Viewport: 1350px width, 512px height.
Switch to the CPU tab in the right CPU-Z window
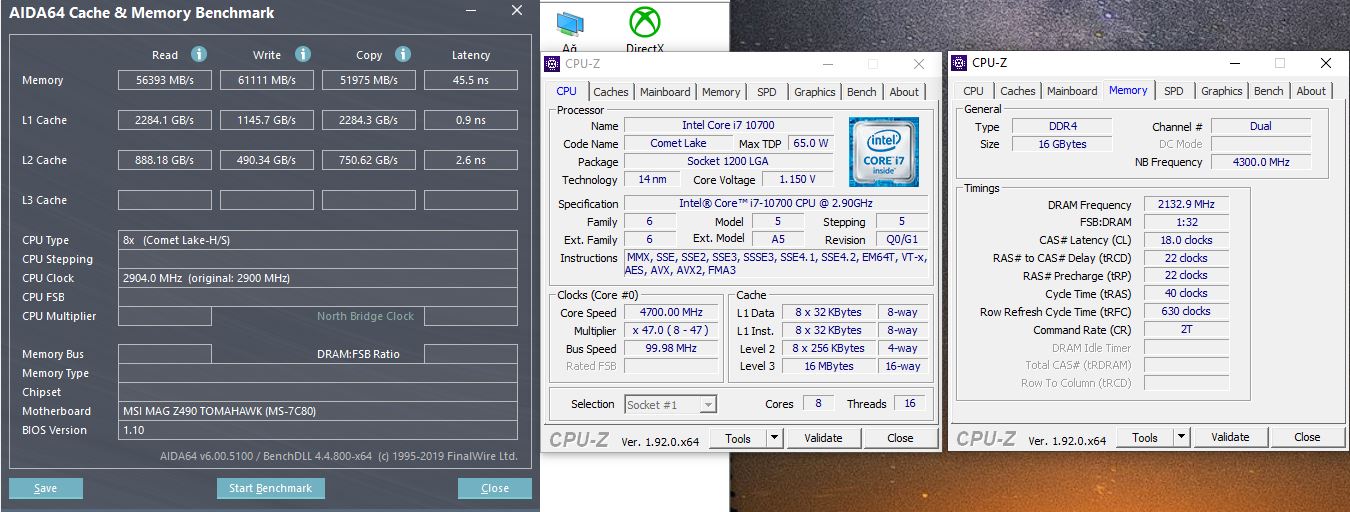974,91
